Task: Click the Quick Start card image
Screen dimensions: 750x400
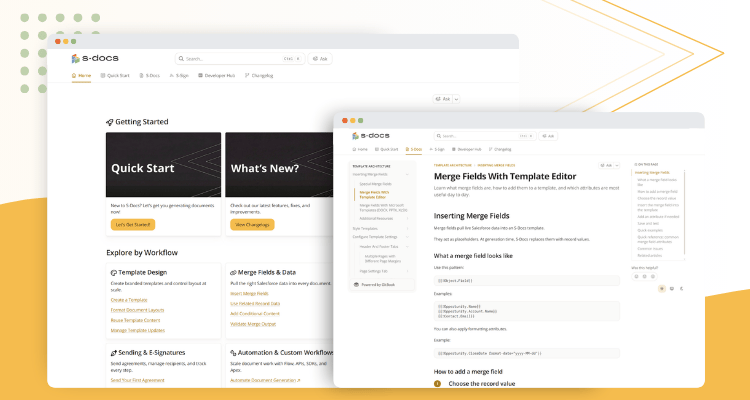Action: 164,165
